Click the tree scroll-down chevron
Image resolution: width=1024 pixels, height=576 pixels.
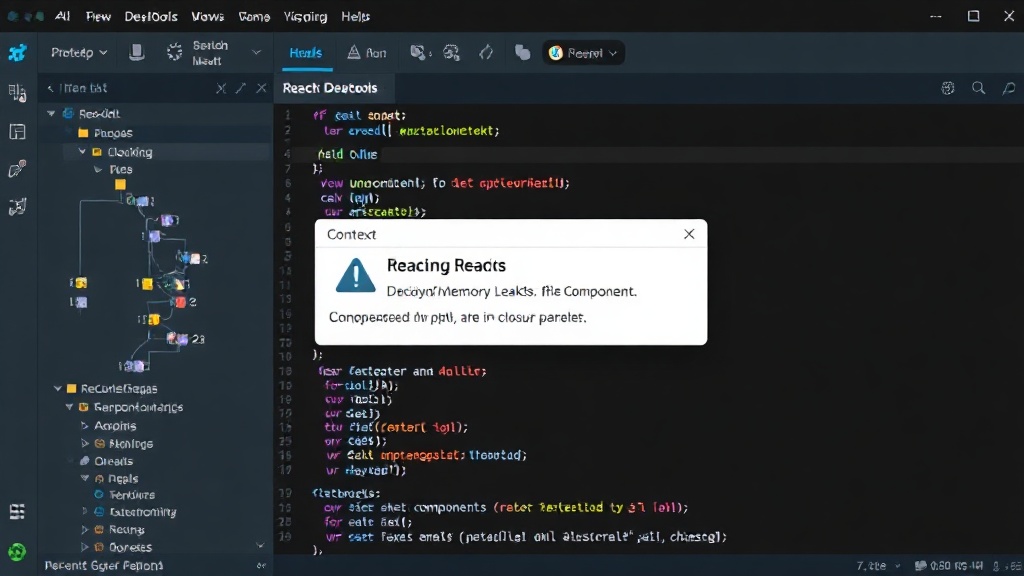pos(260,545)
